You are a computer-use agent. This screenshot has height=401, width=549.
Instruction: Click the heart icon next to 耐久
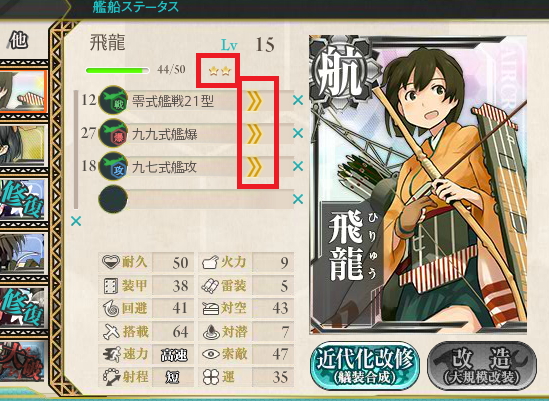110,262
